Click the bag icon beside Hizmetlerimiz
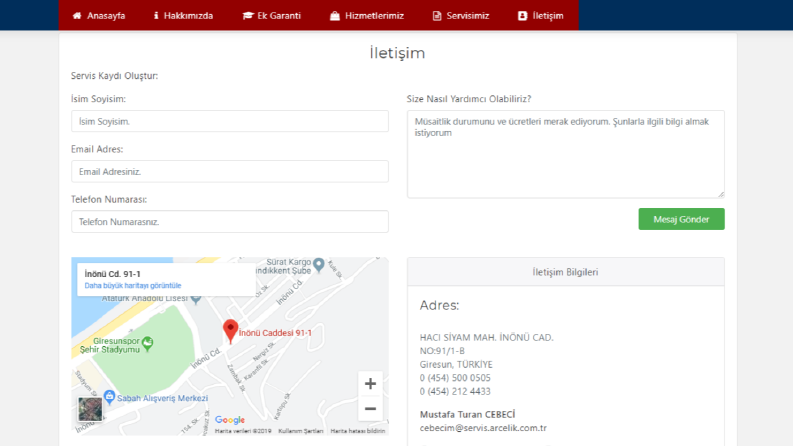 (x=335, y=16)
